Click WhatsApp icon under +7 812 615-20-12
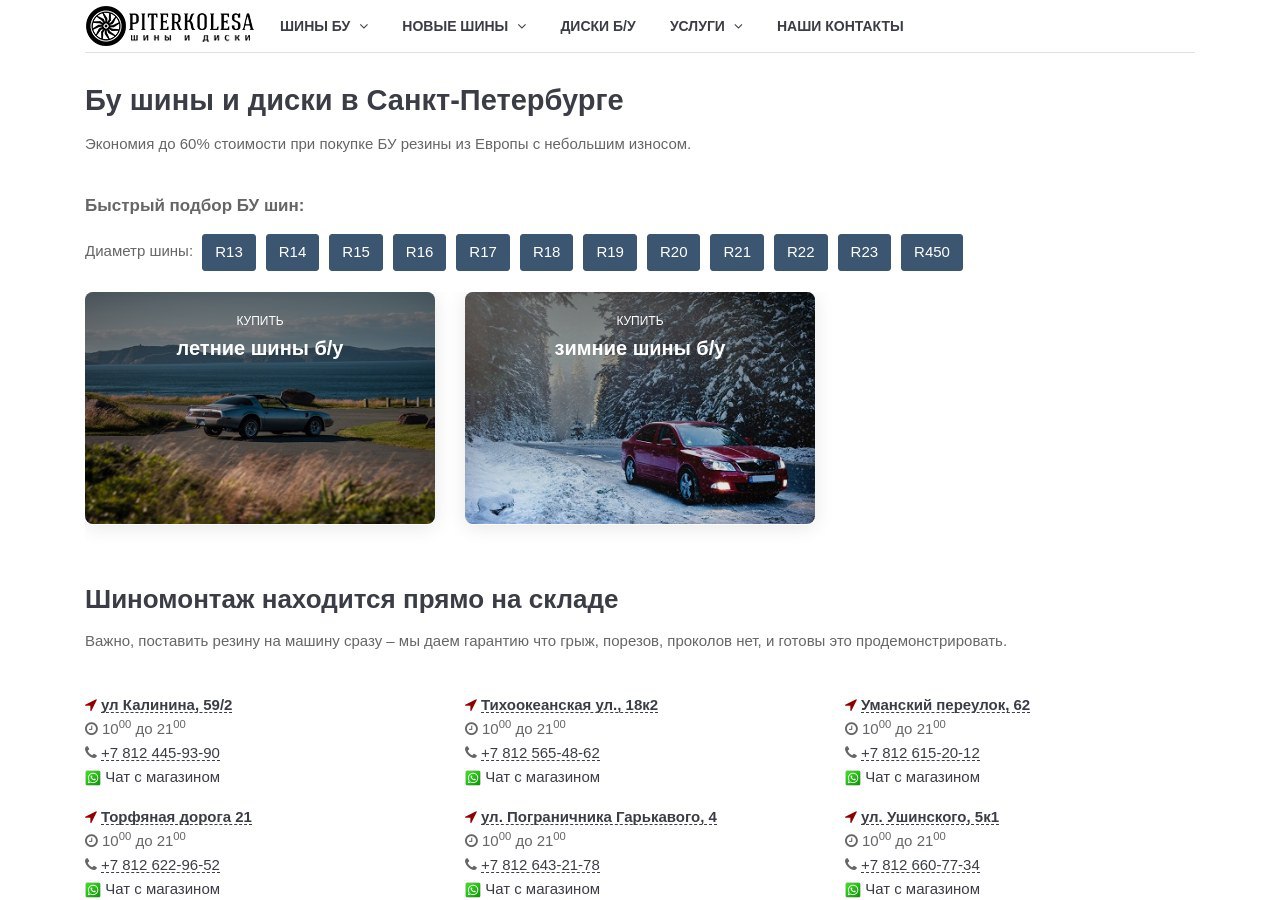 853,778
